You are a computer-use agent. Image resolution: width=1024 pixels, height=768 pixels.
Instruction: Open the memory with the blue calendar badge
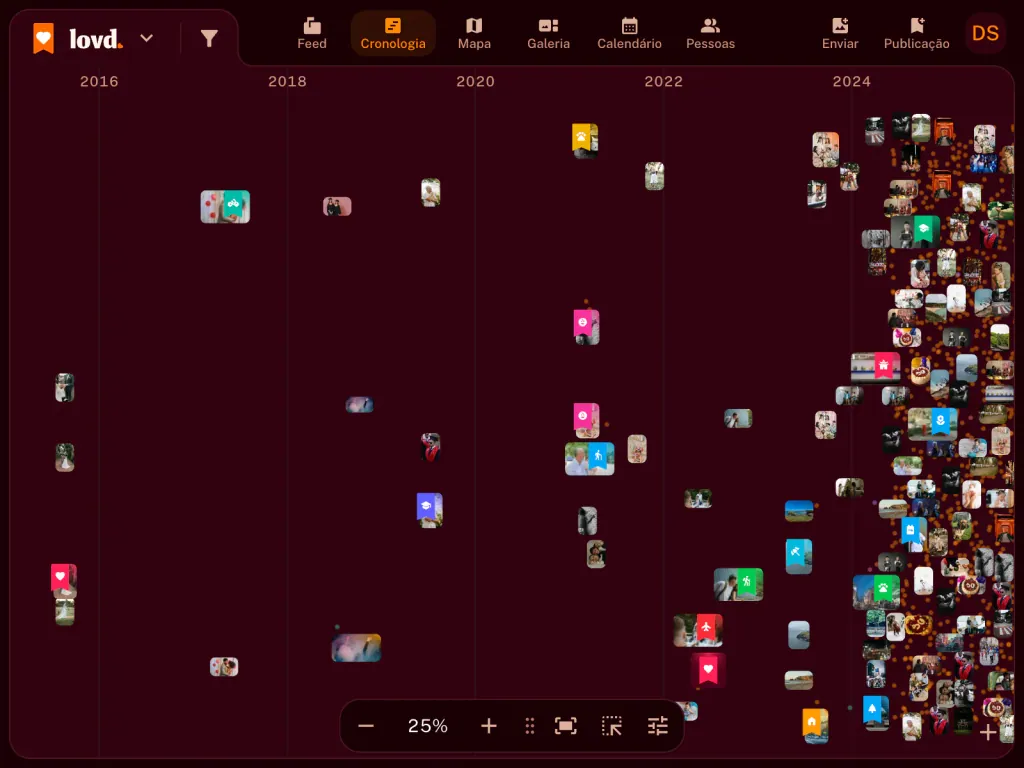click(914, 534)
